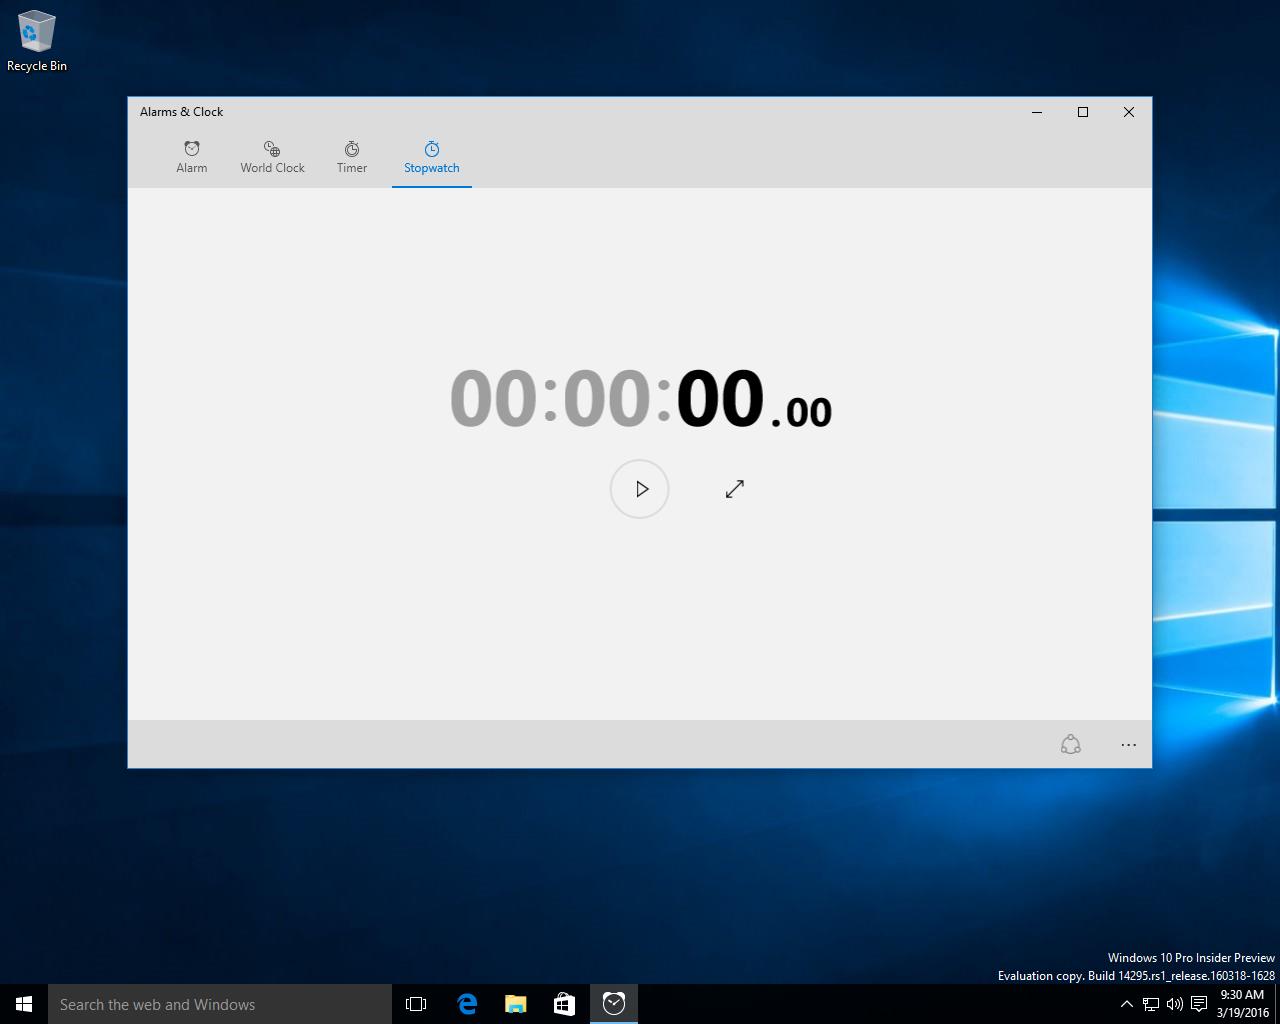The height and width of the screenshot is (1024, 1280).
Task: Switch to the Alarm tab
Action: [192, 158]
